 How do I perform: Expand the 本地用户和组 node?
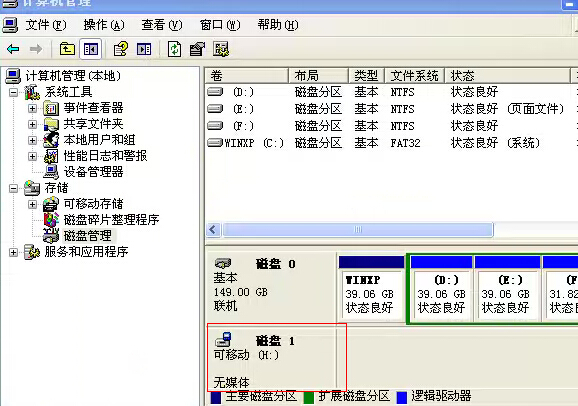click(32, 140)
